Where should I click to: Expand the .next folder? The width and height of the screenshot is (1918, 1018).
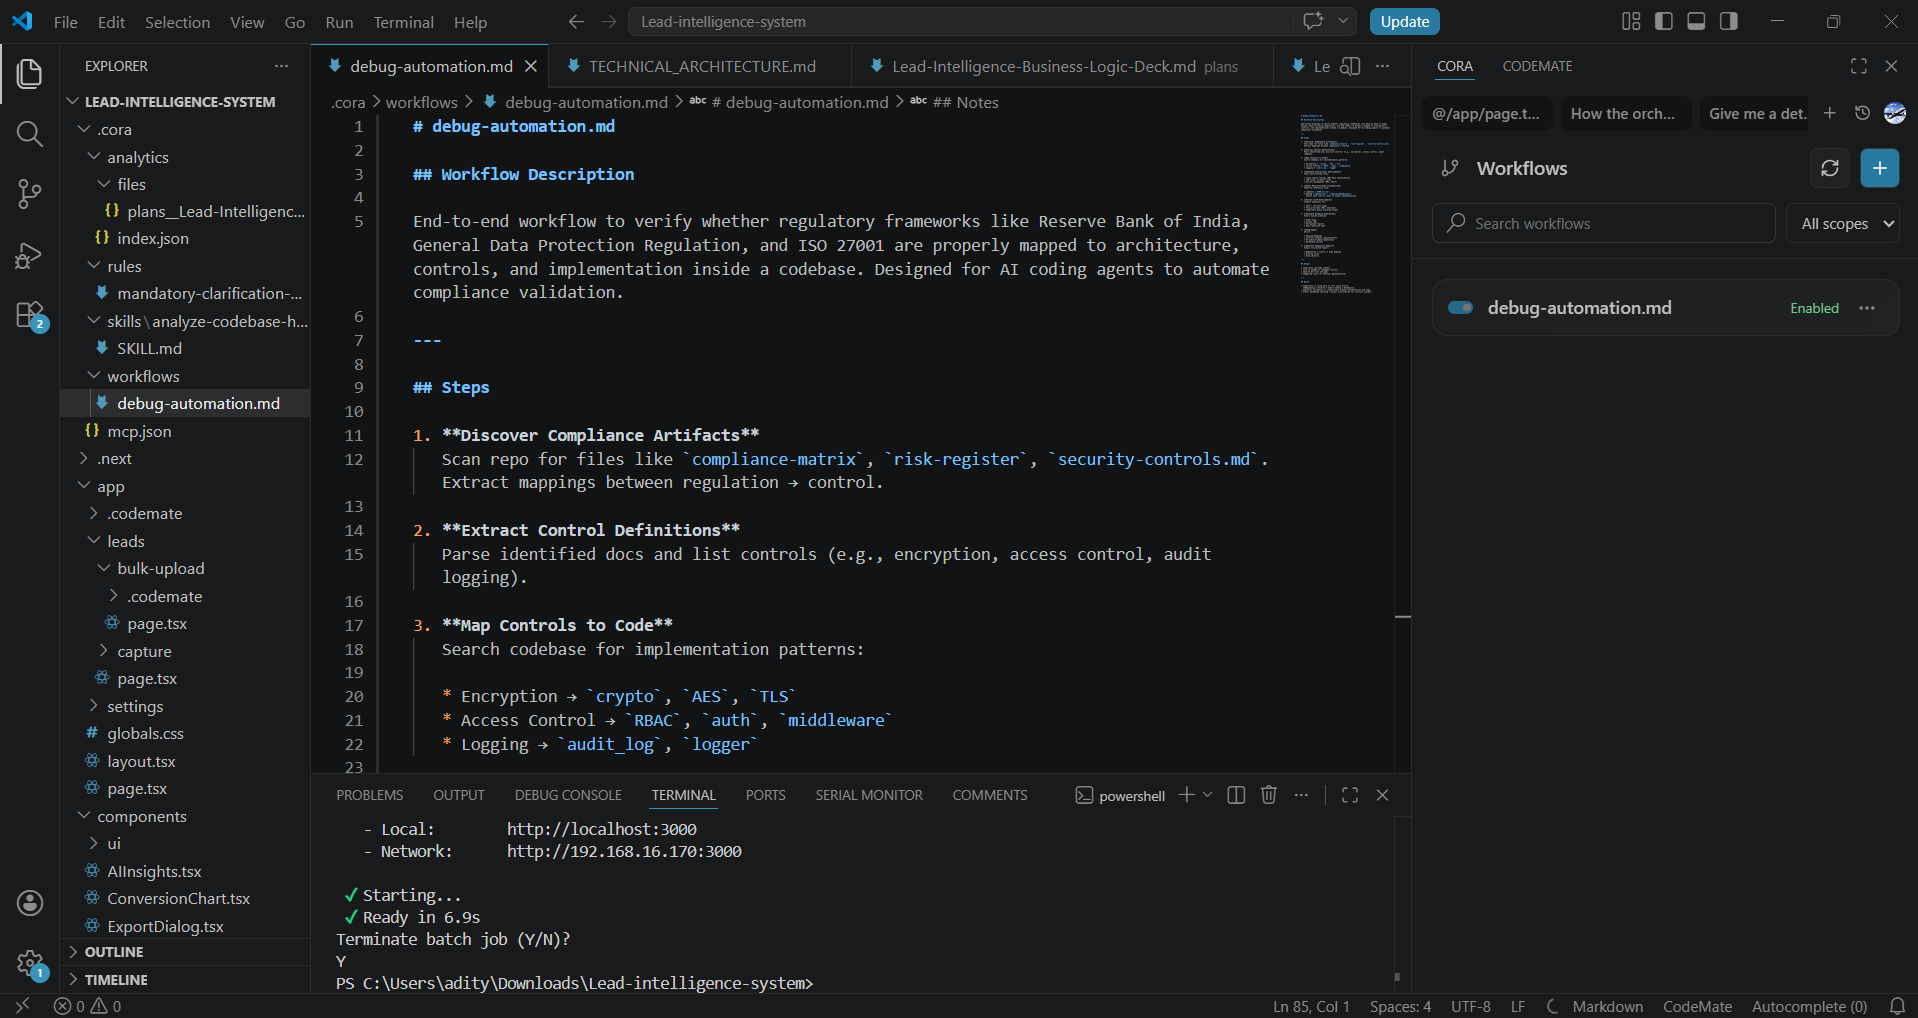pos(114,458)
